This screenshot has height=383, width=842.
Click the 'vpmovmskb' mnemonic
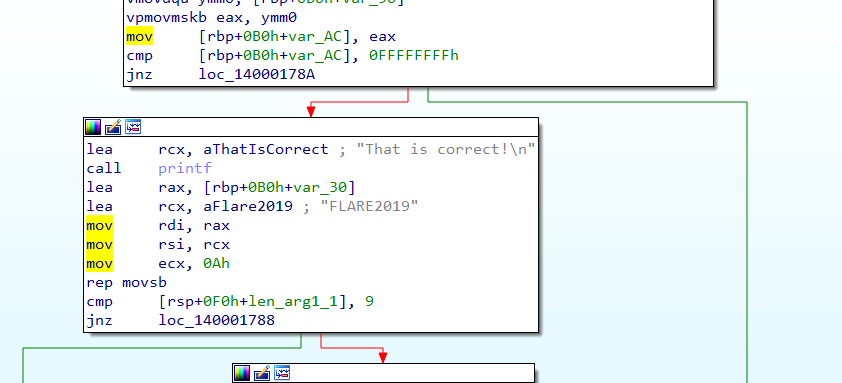[x=166, y=18]
